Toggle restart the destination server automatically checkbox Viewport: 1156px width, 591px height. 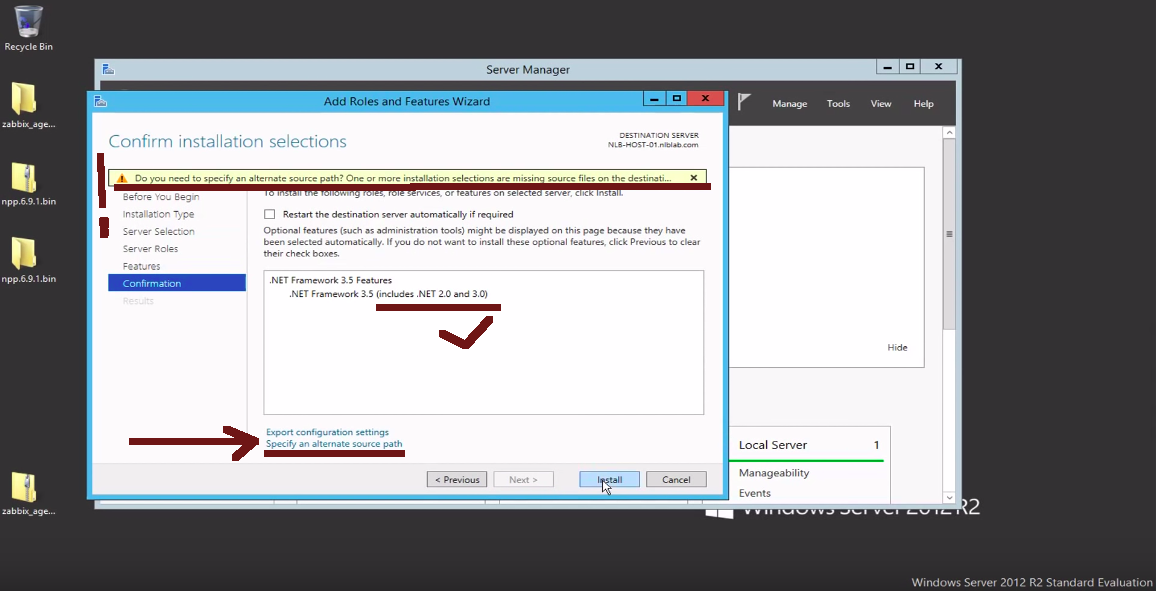point(269,214)
